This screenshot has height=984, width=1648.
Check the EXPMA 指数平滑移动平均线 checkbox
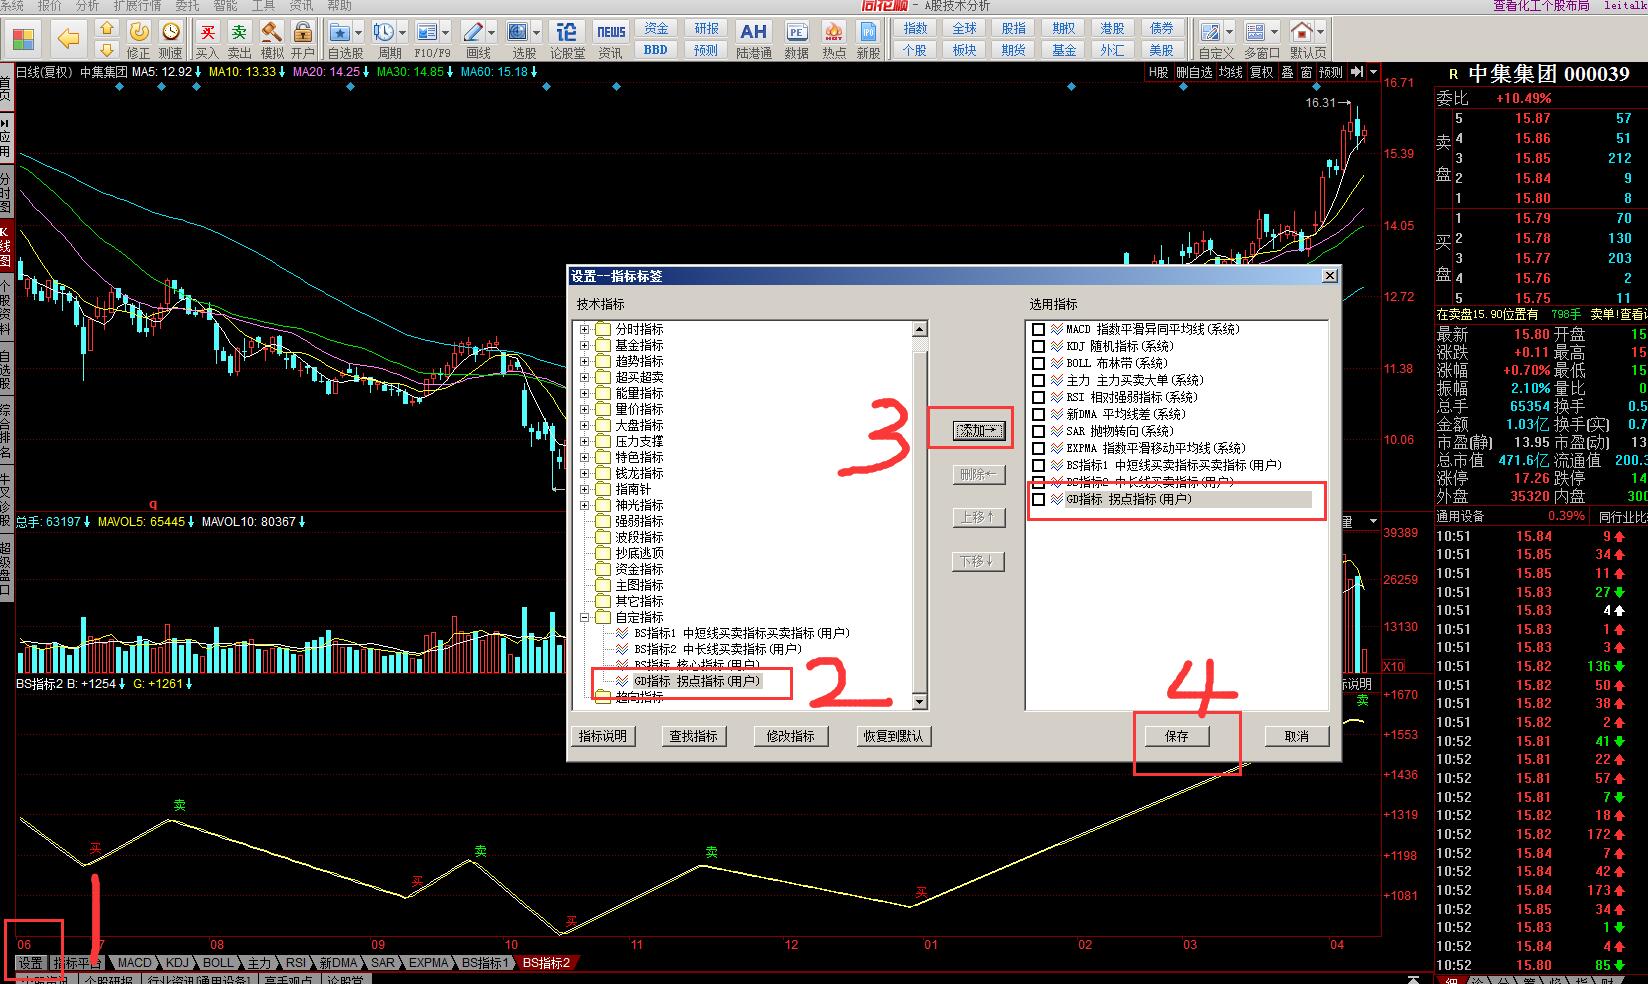1038,448
